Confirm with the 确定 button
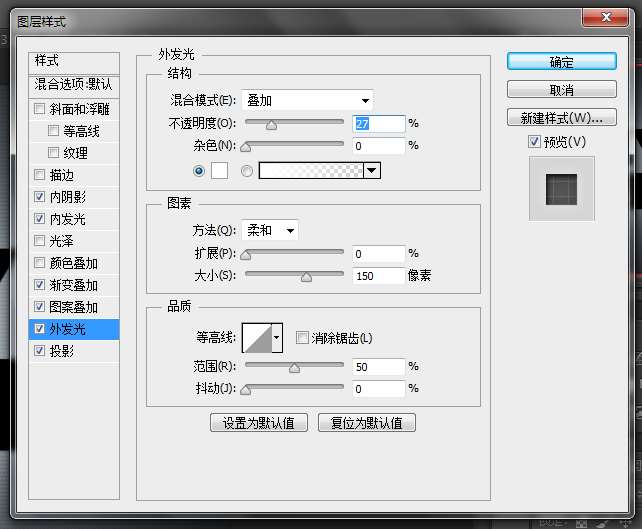 click(562, 61)
